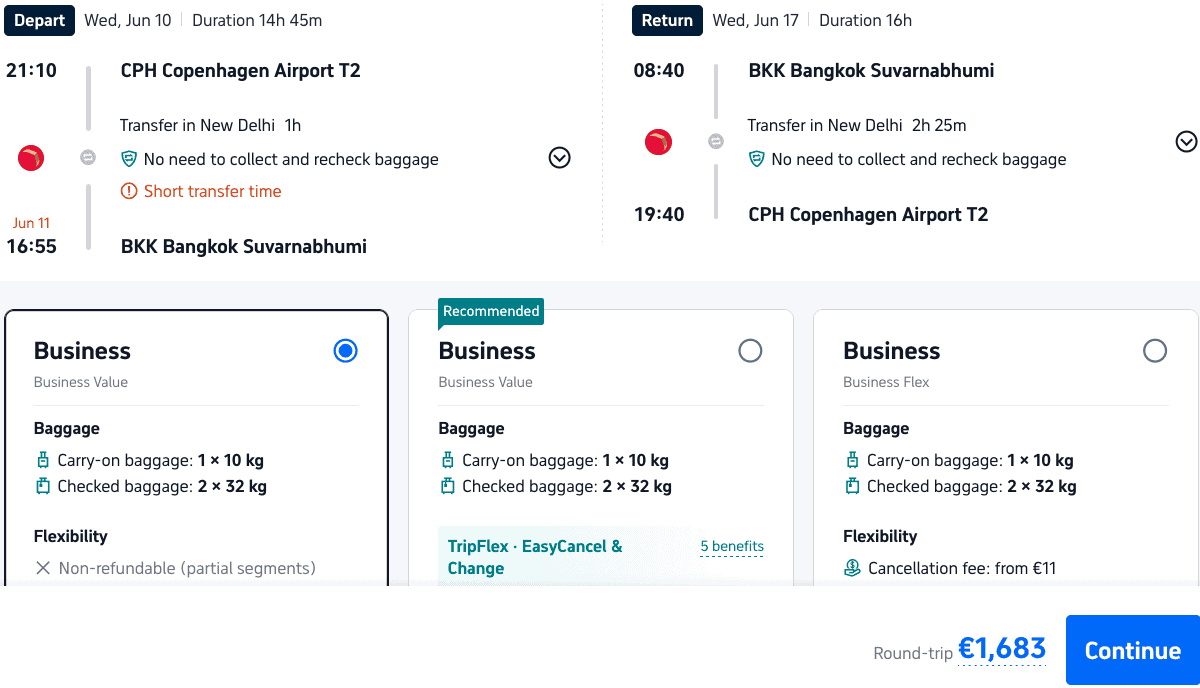Image resolution: width=1200 pixels, height=688 pixels.
Task: Click the departure baggage protection shield icon
Action: (128, 159)
